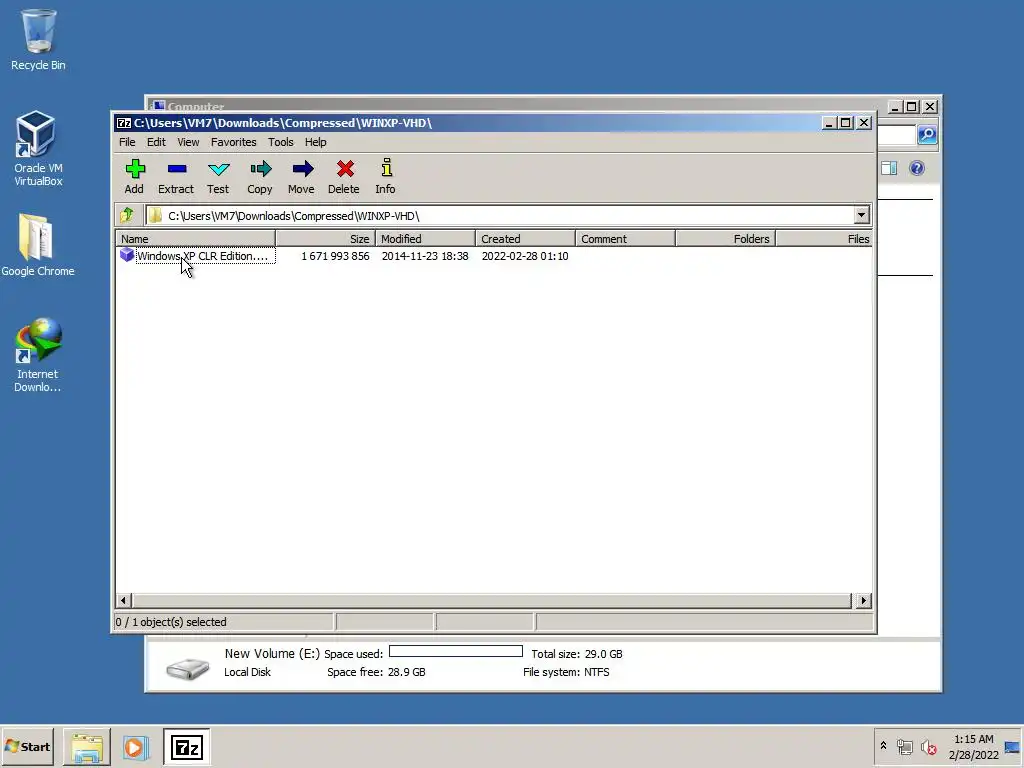Image resolution: width=1024 pixels, height=768 pixels.
Task: Select the Internet Download Manager desktop shortcut
Action: click(x=37, y=355)
